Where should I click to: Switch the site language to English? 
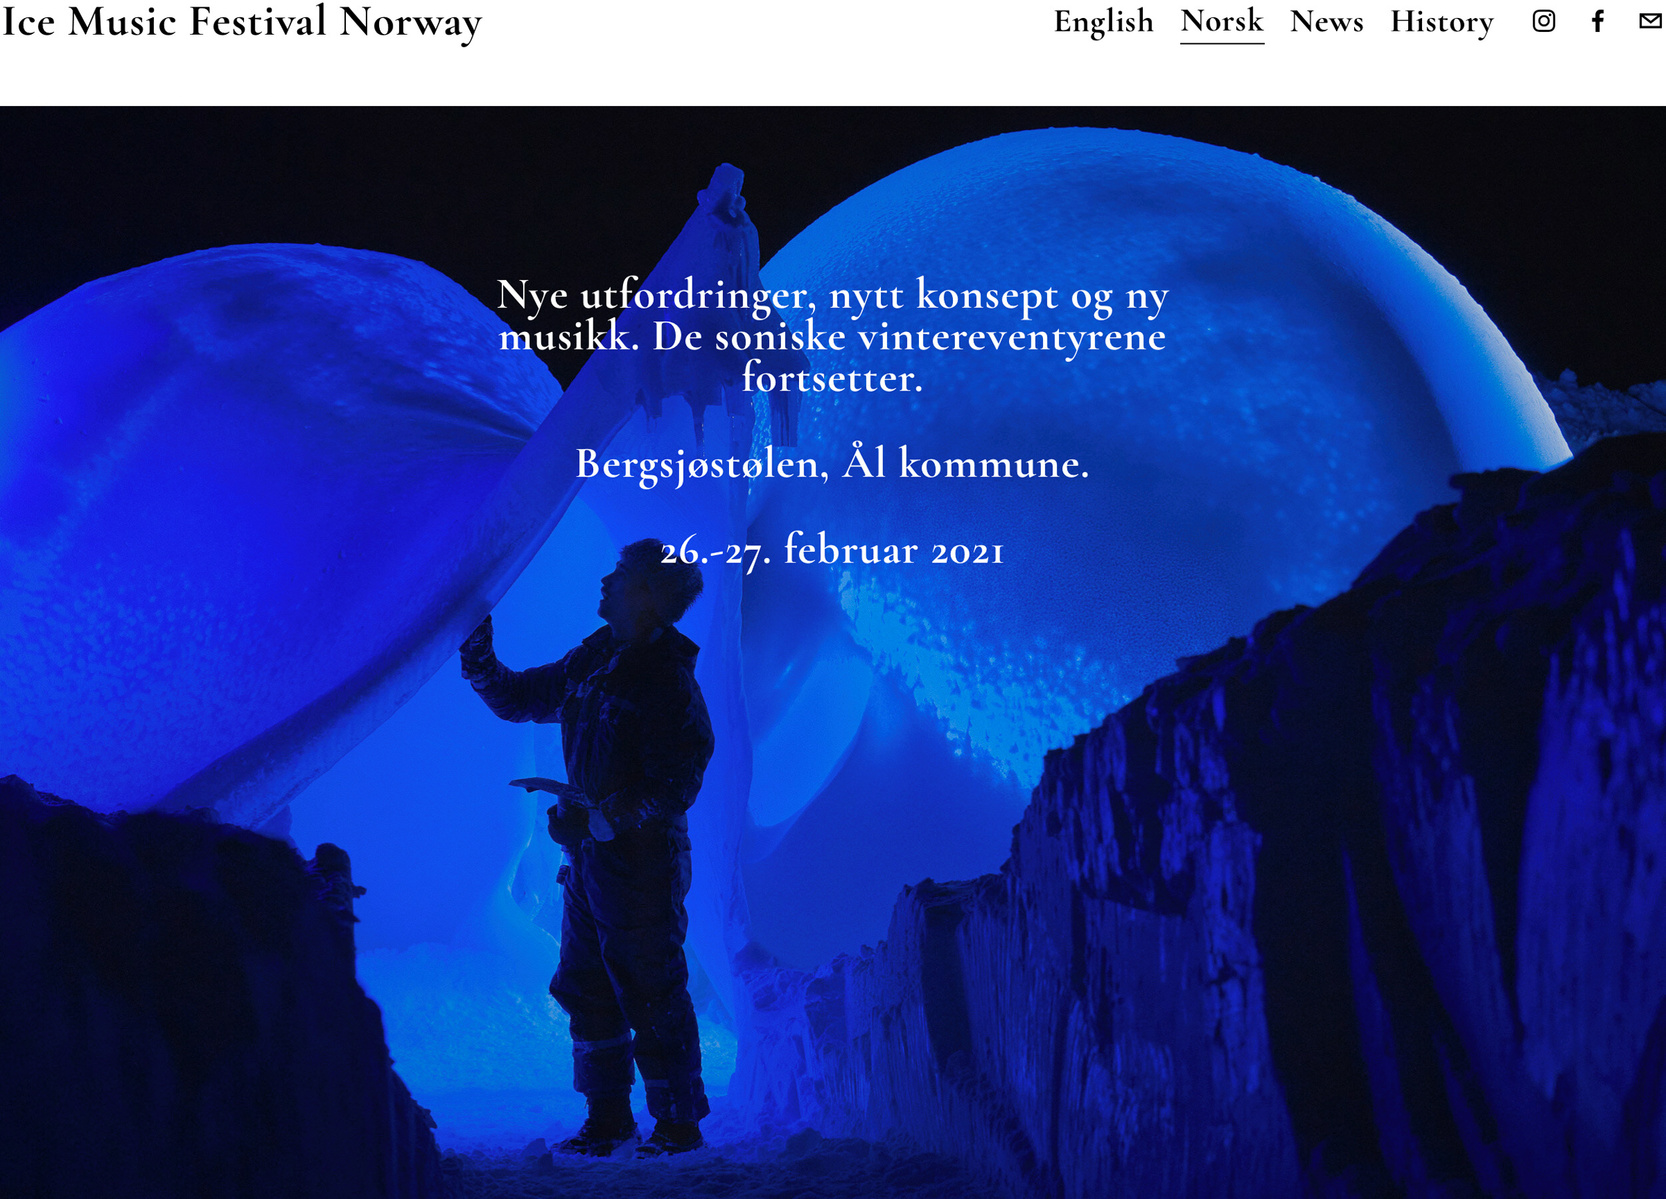(1103, 22)
